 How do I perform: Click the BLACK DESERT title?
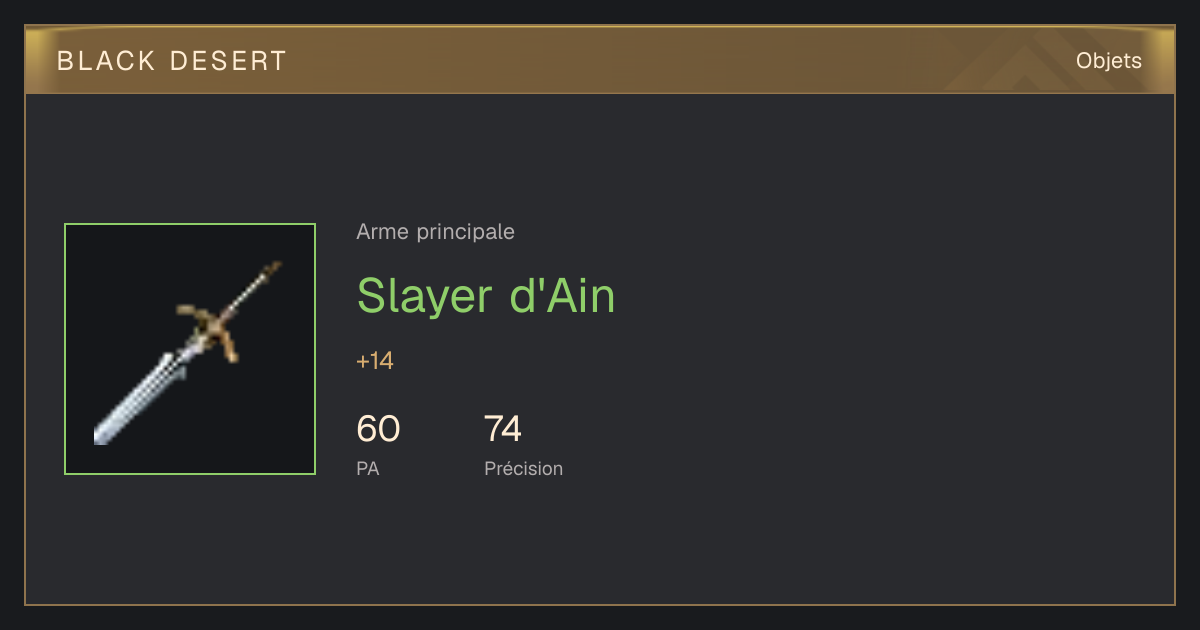(172, 61)
